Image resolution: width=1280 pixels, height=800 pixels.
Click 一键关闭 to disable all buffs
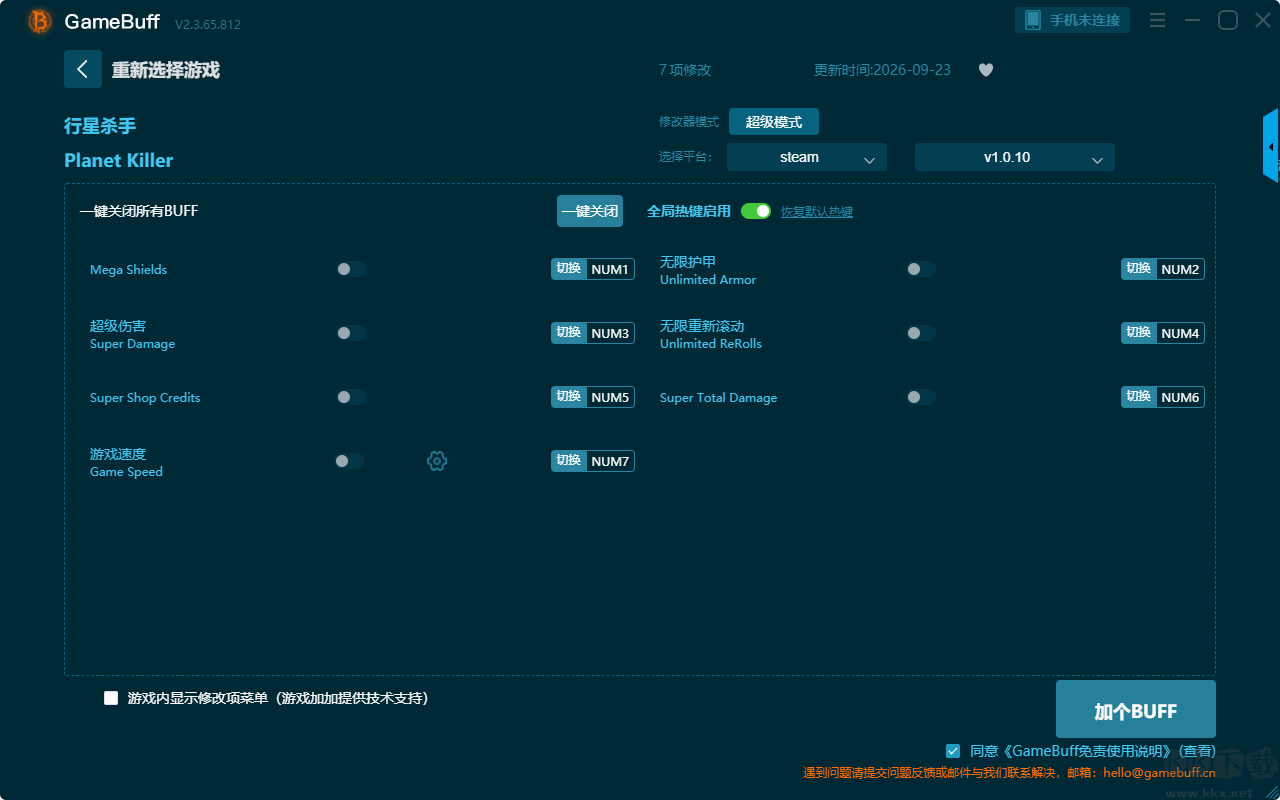pyautogui.click(x=590, y=211)
